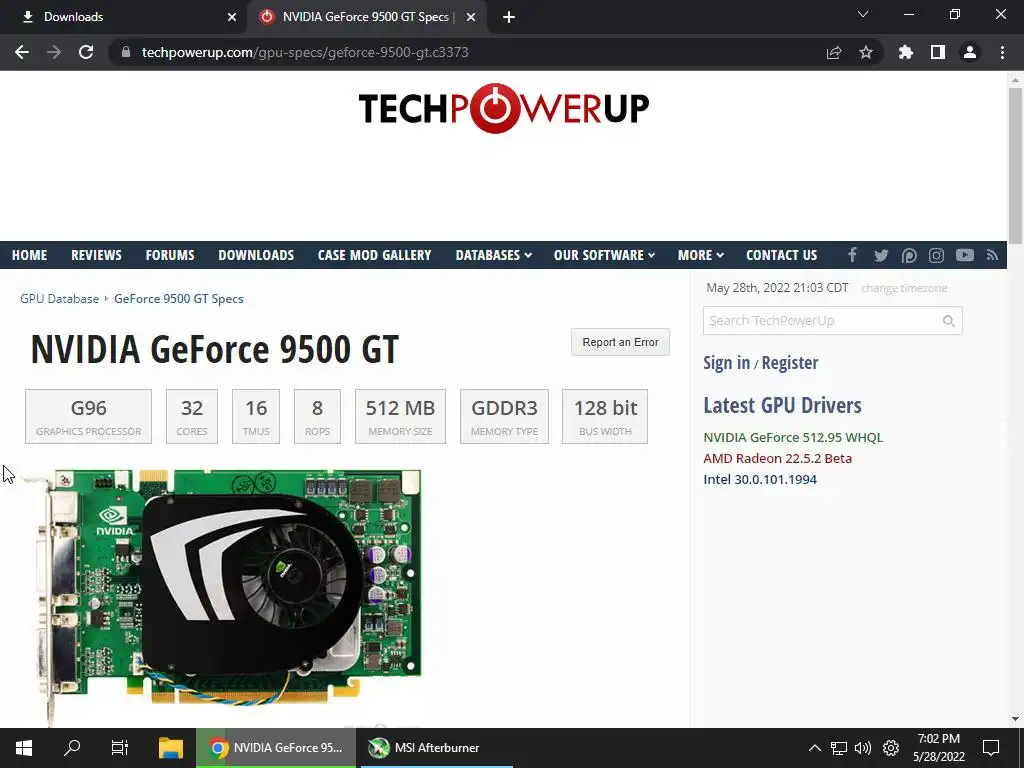Open the tab search chevron
The image size is (1024, 768).
coord(863,14)
